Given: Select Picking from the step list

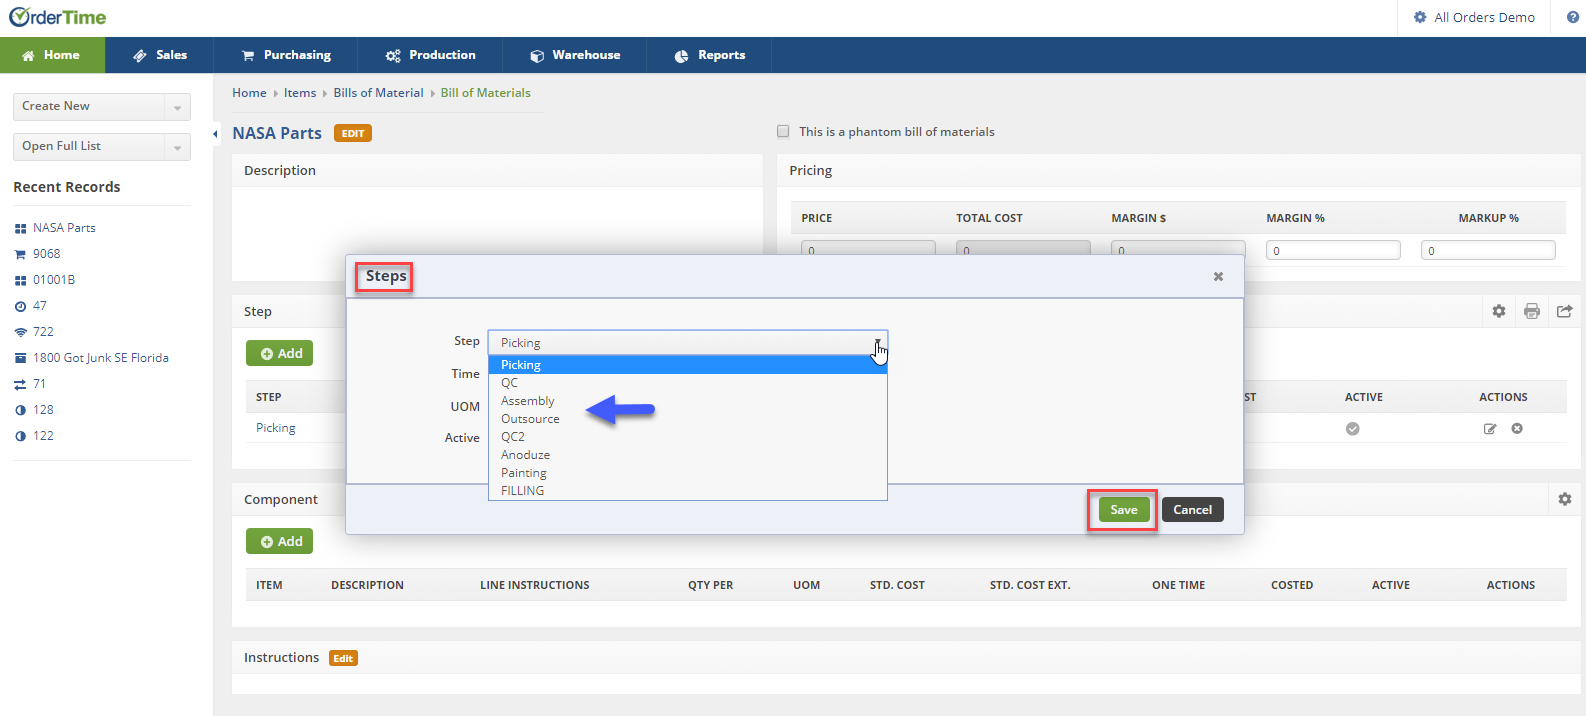Looking at the screenshot, I should pos(687,365).
